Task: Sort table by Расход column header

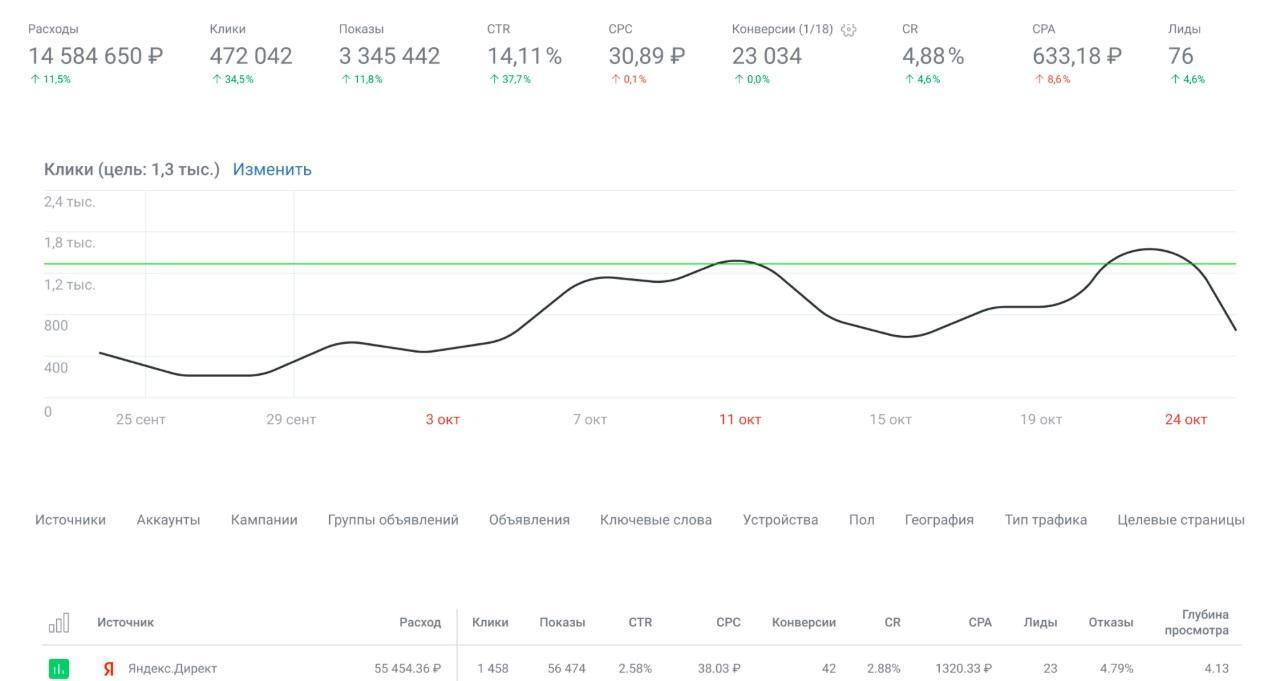Action: [x=420, y=622]
